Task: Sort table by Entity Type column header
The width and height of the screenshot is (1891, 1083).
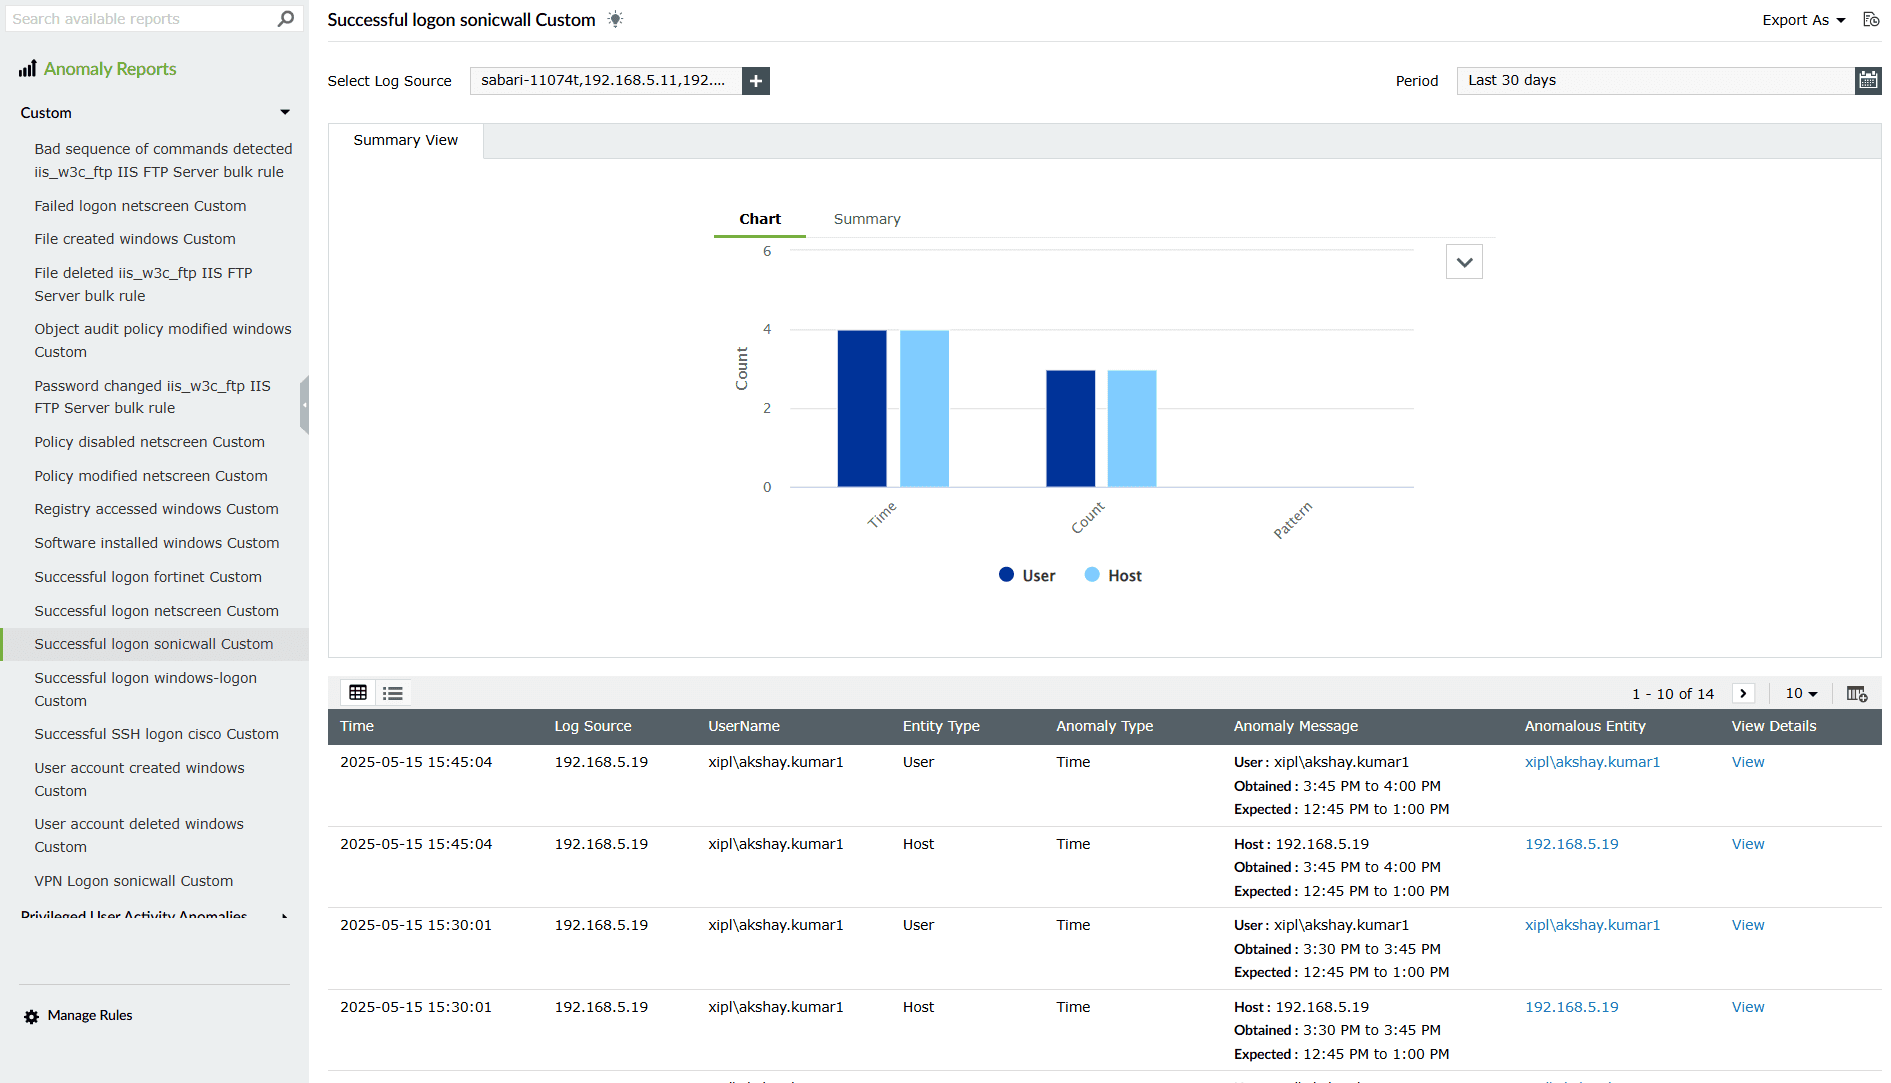Action: (941, 726)
